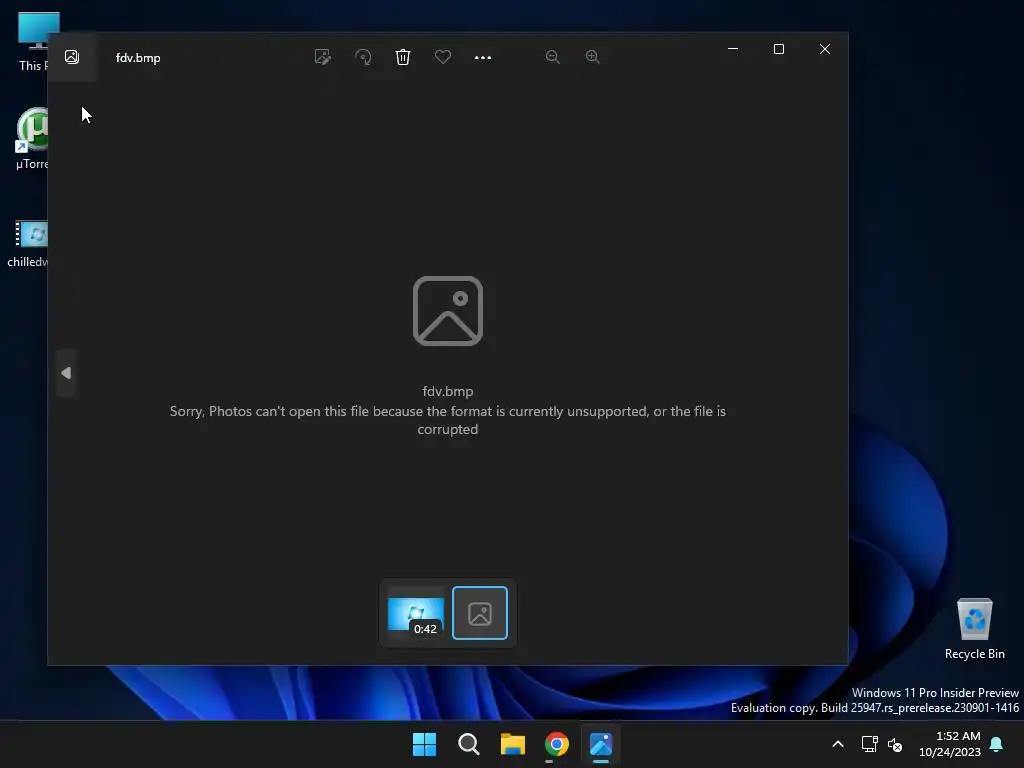
Task: Select the 0:42 video thumbnail in filmstrip
Action: point(416,613)
